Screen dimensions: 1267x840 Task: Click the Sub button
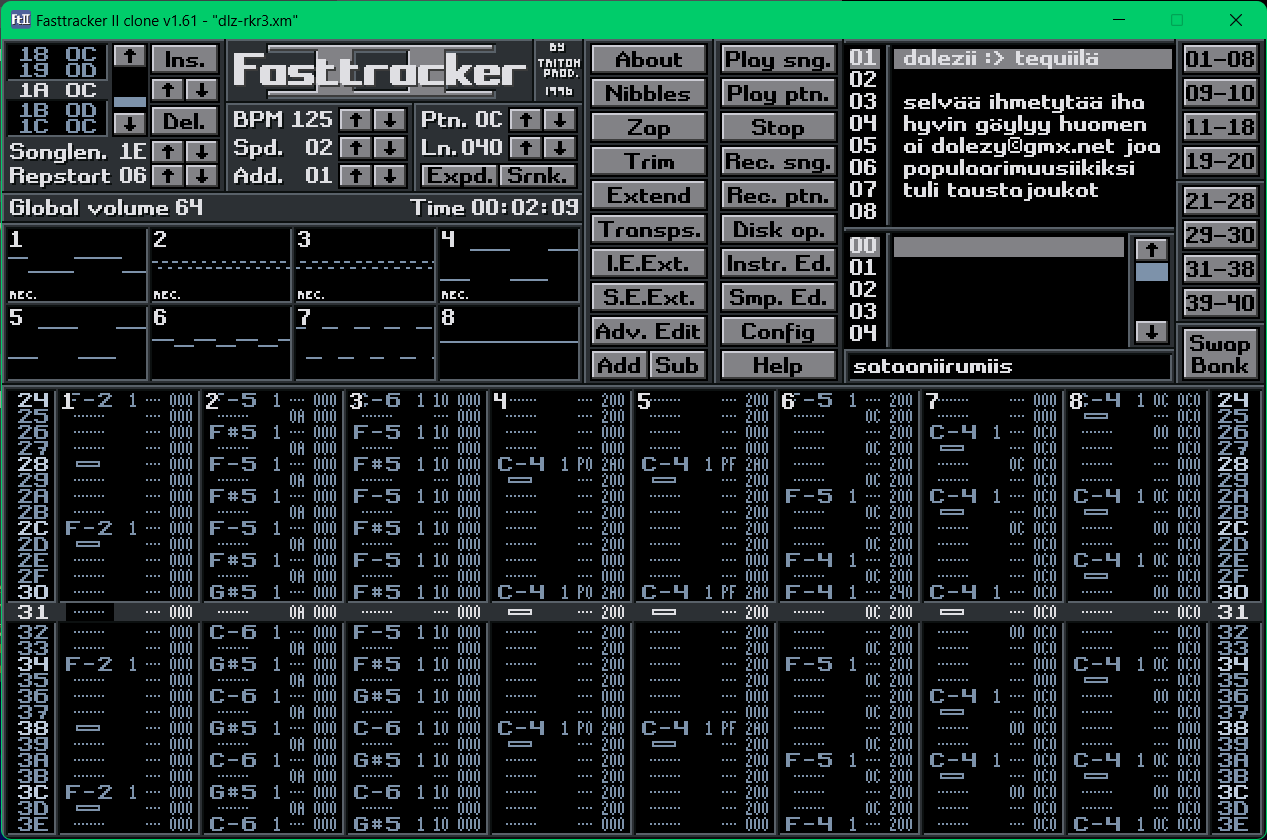pos(677,365)
